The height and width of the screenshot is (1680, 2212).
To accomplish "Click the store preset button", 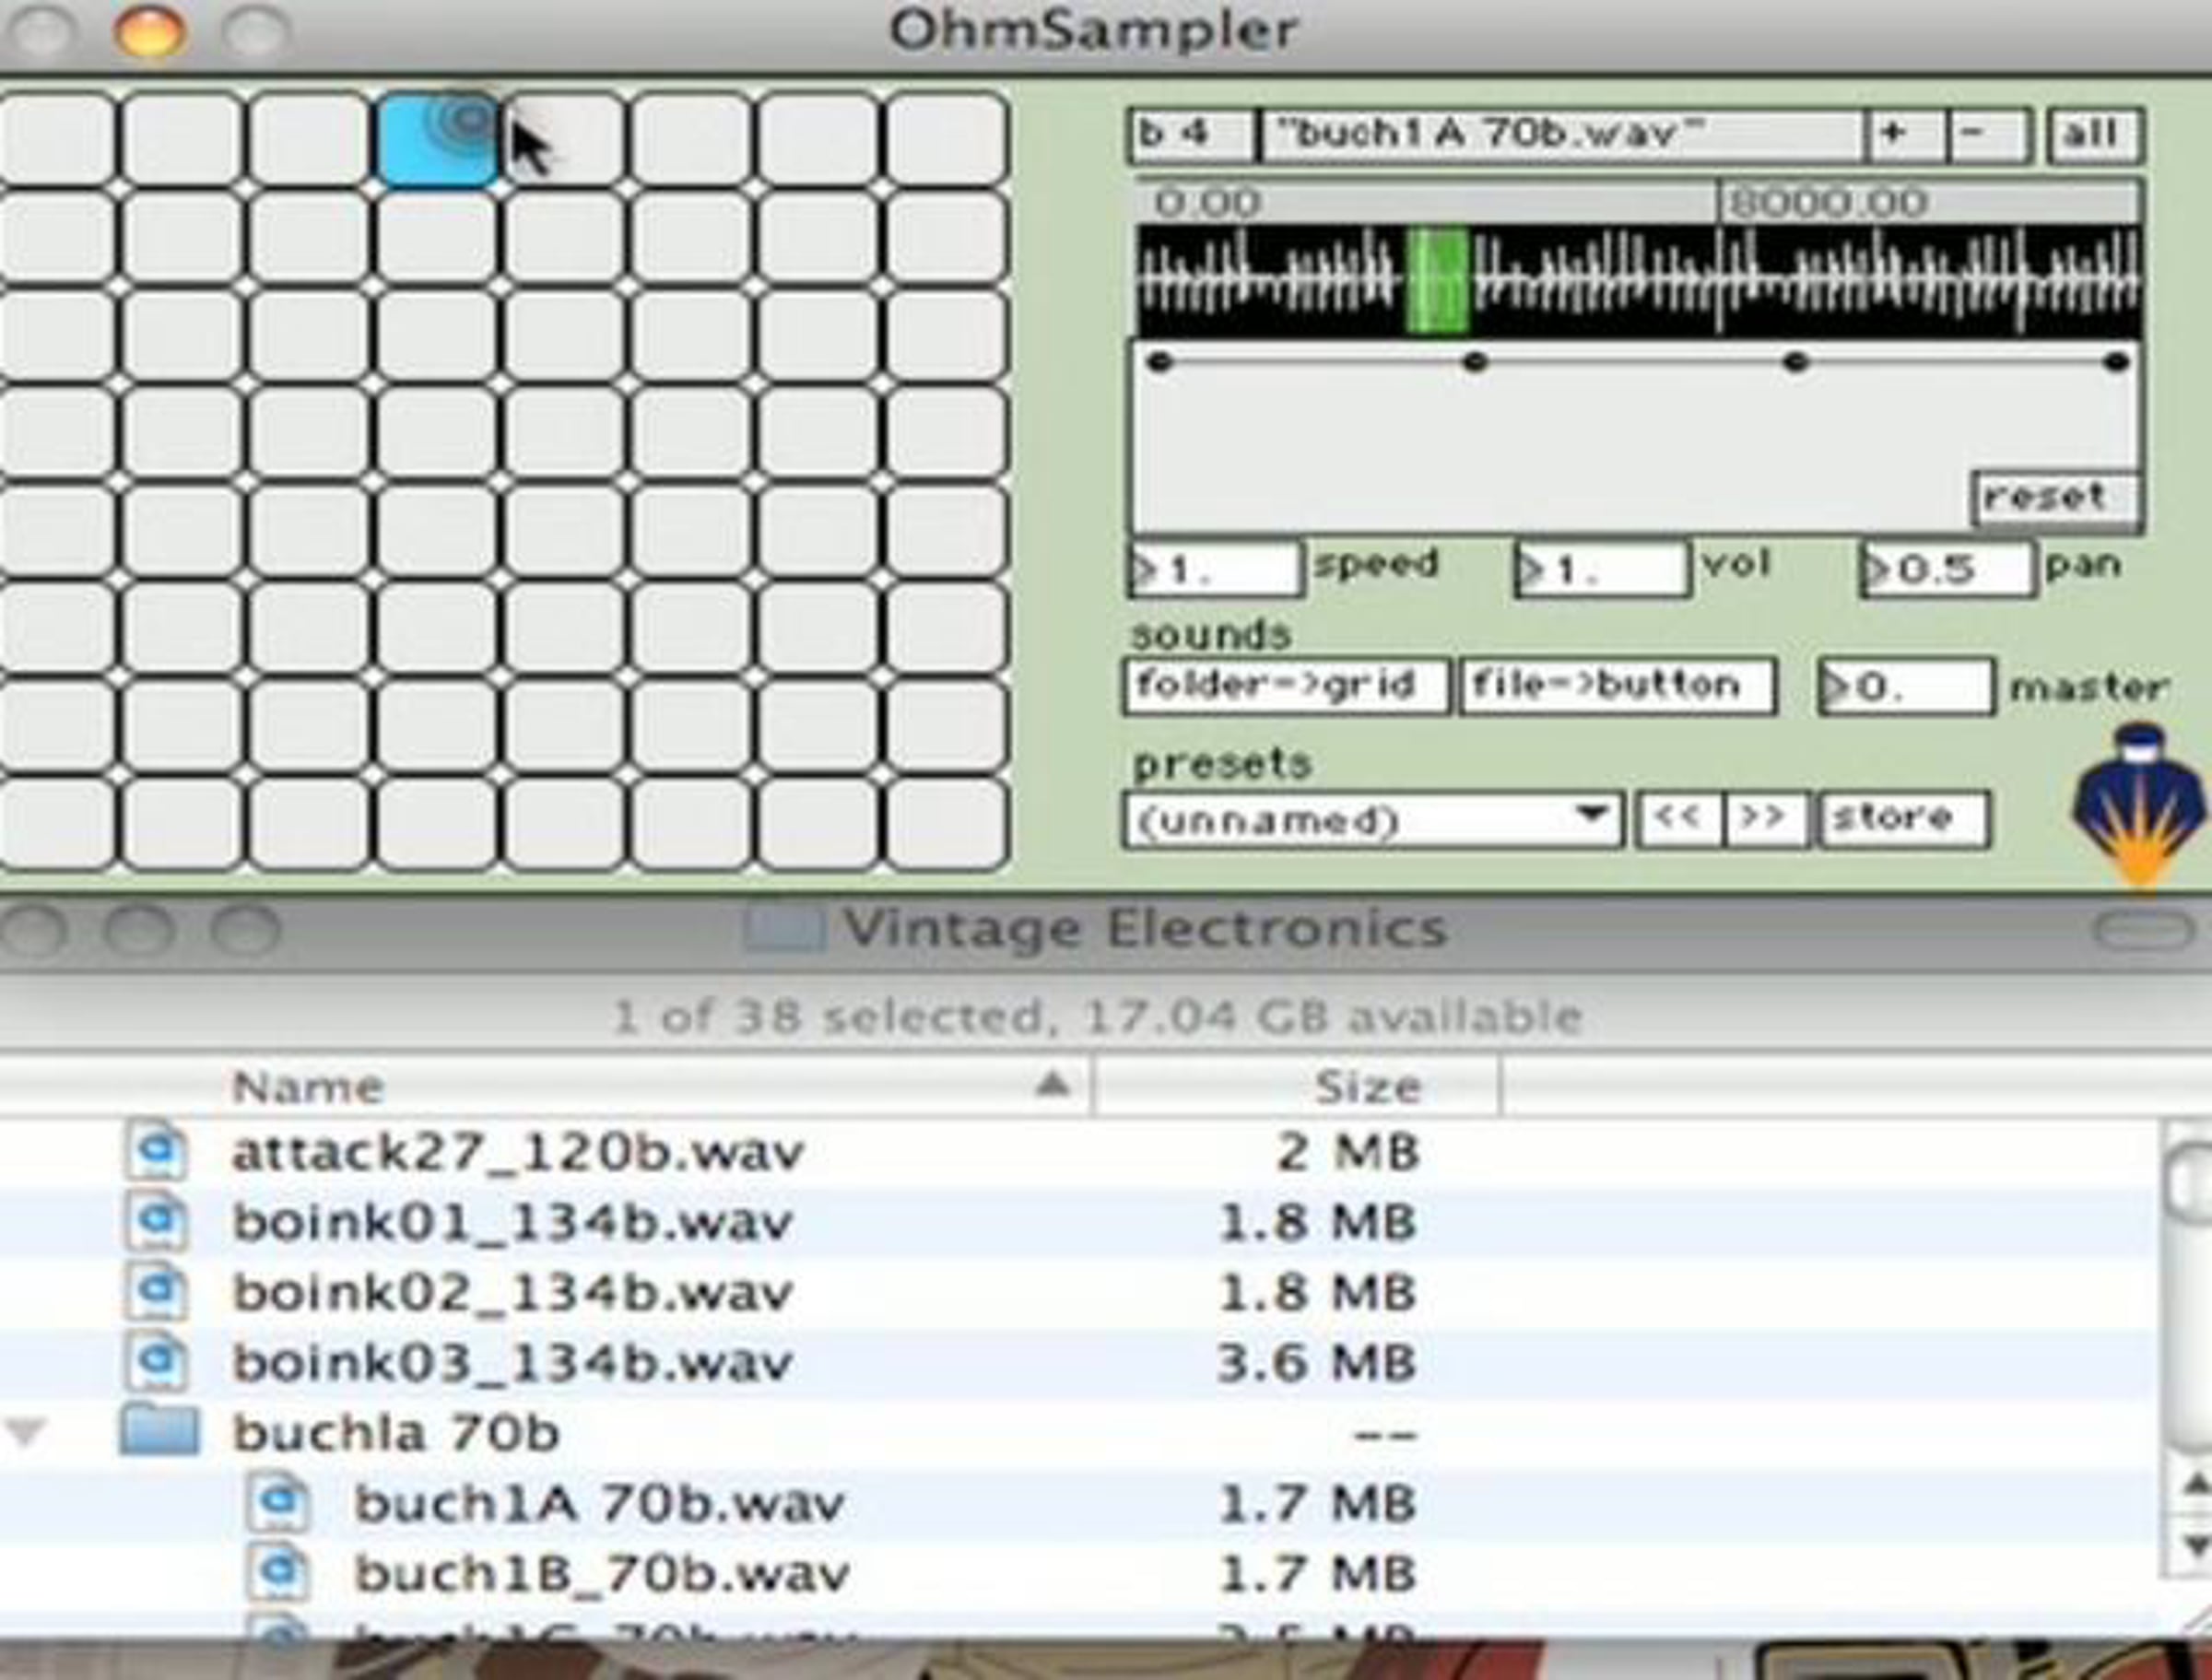I will [x=1903, y=820].
